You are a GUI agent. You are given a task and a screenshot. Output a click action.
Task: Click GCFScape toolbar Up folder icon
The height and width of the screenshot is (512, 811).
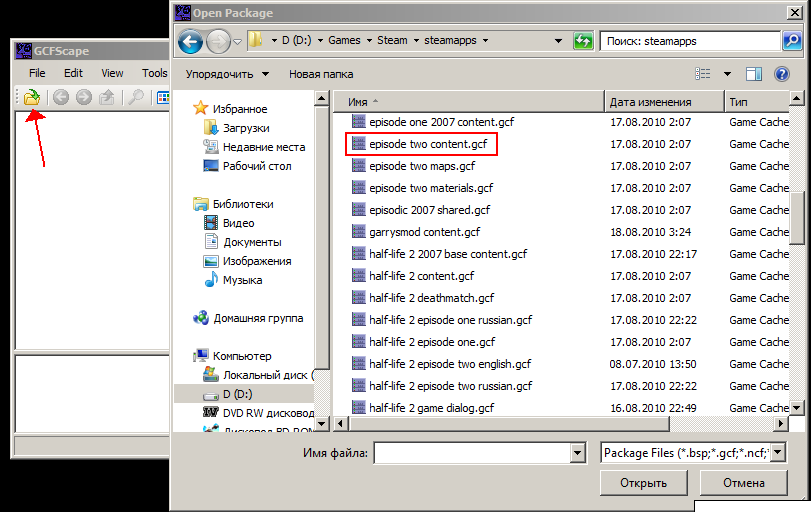coord(107,97)
